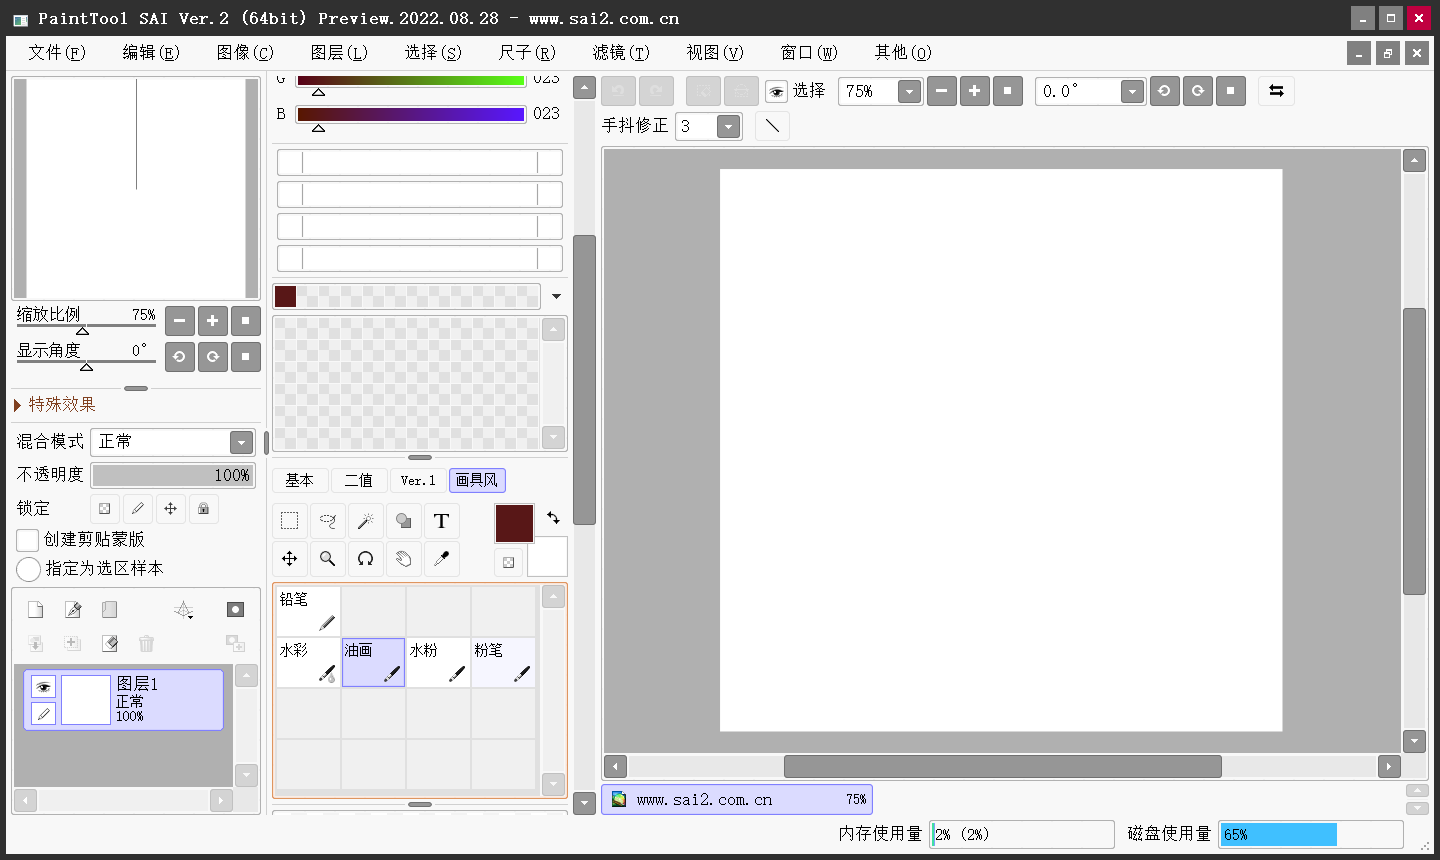
Task: Flip the canvas view horizontally
Action: coord(1276,91)
